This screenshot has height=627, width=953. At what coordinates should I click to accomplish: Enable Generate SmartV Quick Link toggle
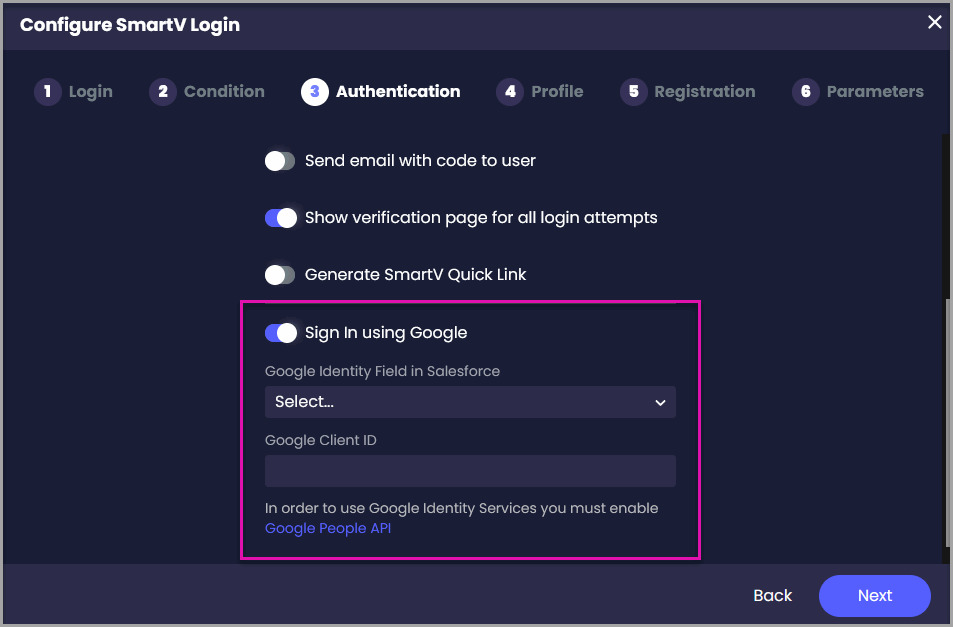point(280,275)
